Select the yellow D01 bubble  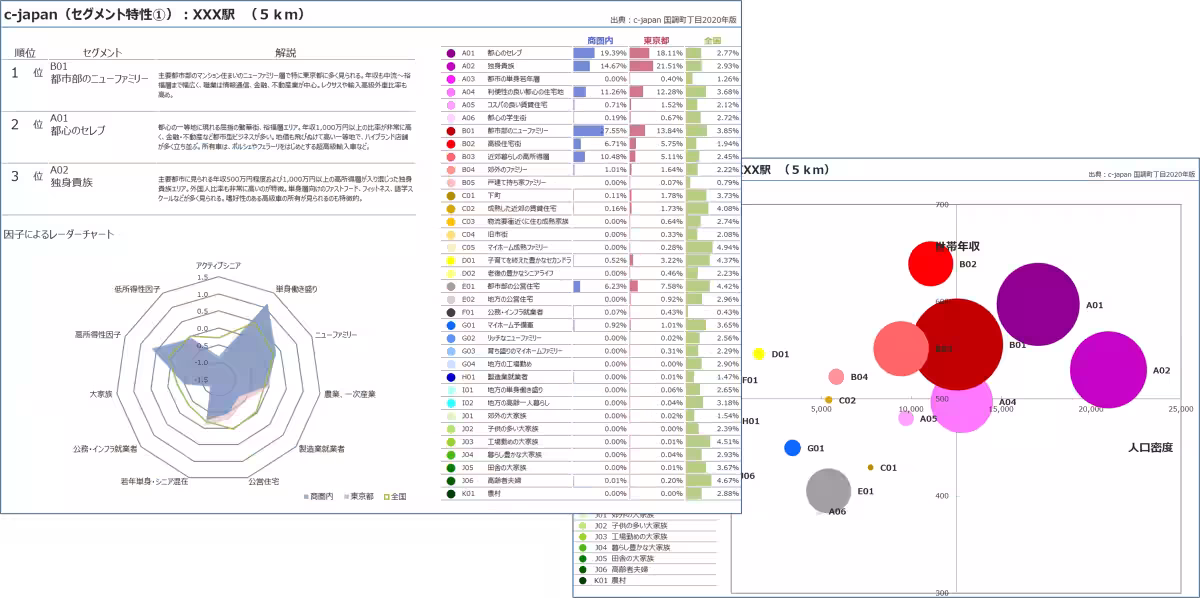(759, 354)
